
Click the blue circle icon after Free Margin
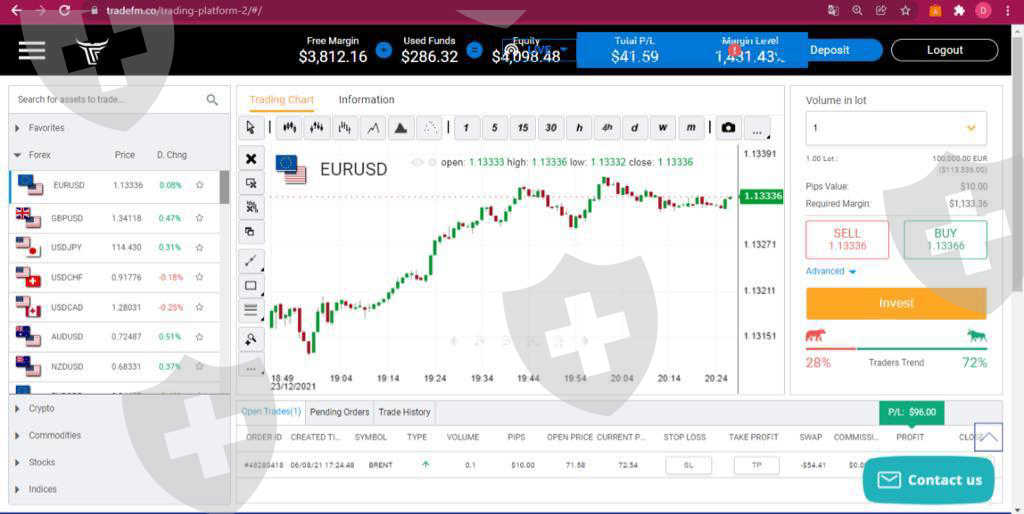pyautogui.click(x=384, y=50)
